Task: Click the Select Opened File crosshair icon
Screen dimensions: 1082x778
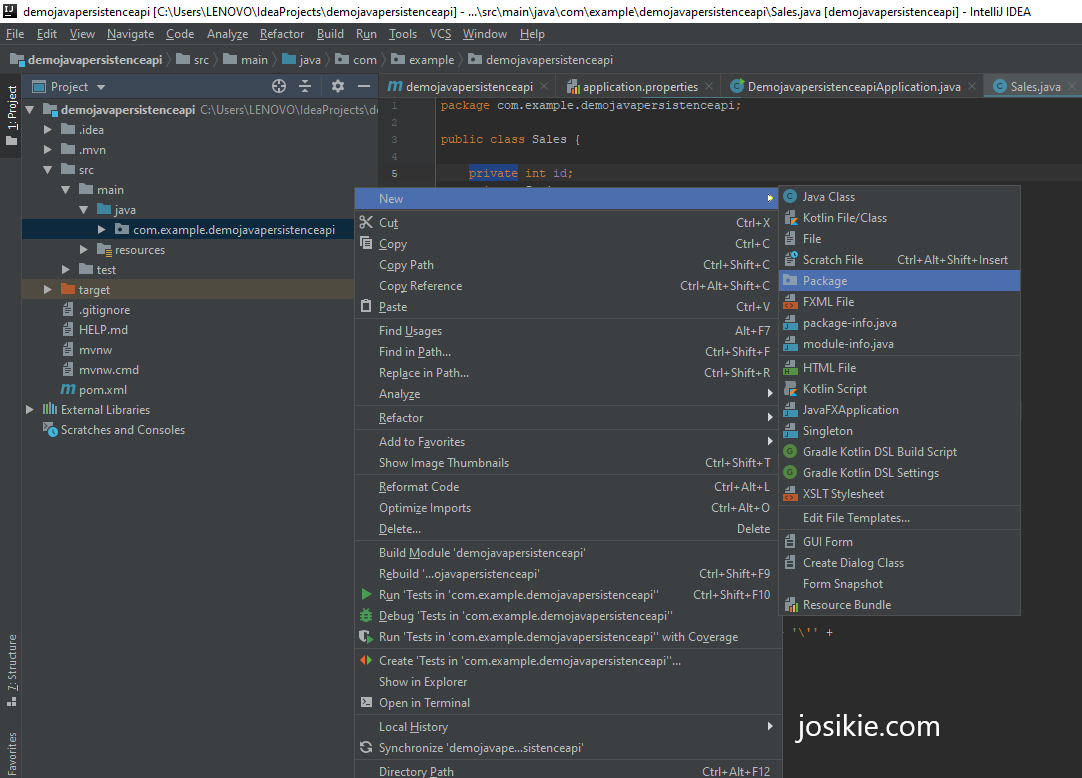Action: click(x=280, y=86)
